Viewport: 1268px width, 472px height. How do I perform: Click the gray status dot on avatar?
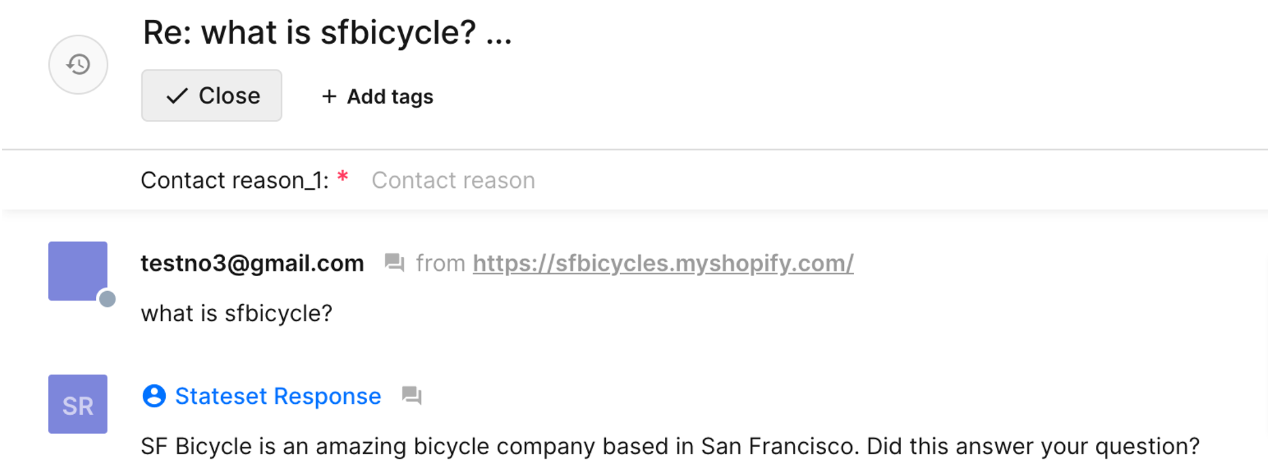coord(107,299)
